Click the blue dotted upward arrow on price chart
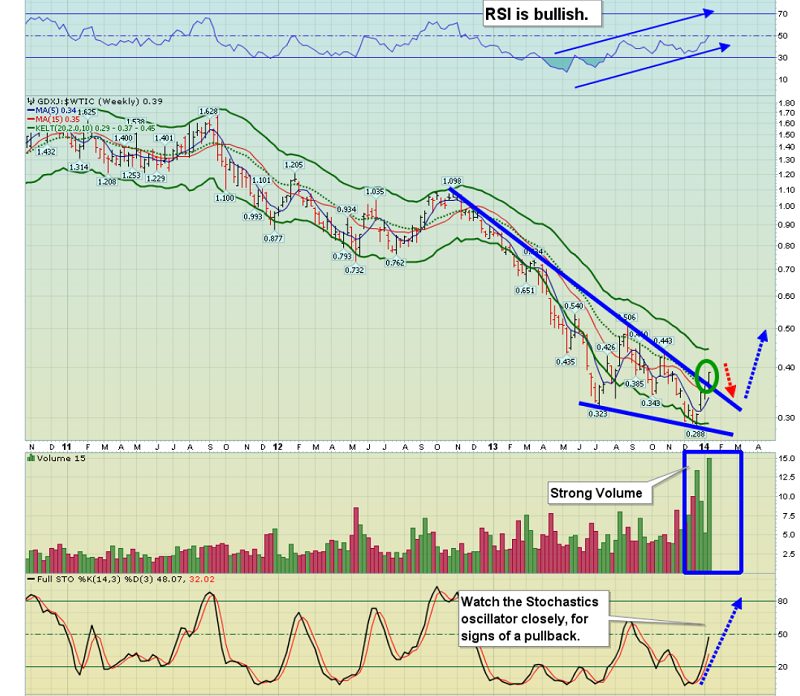Screen dimensions: 800x696 point(752,366)
